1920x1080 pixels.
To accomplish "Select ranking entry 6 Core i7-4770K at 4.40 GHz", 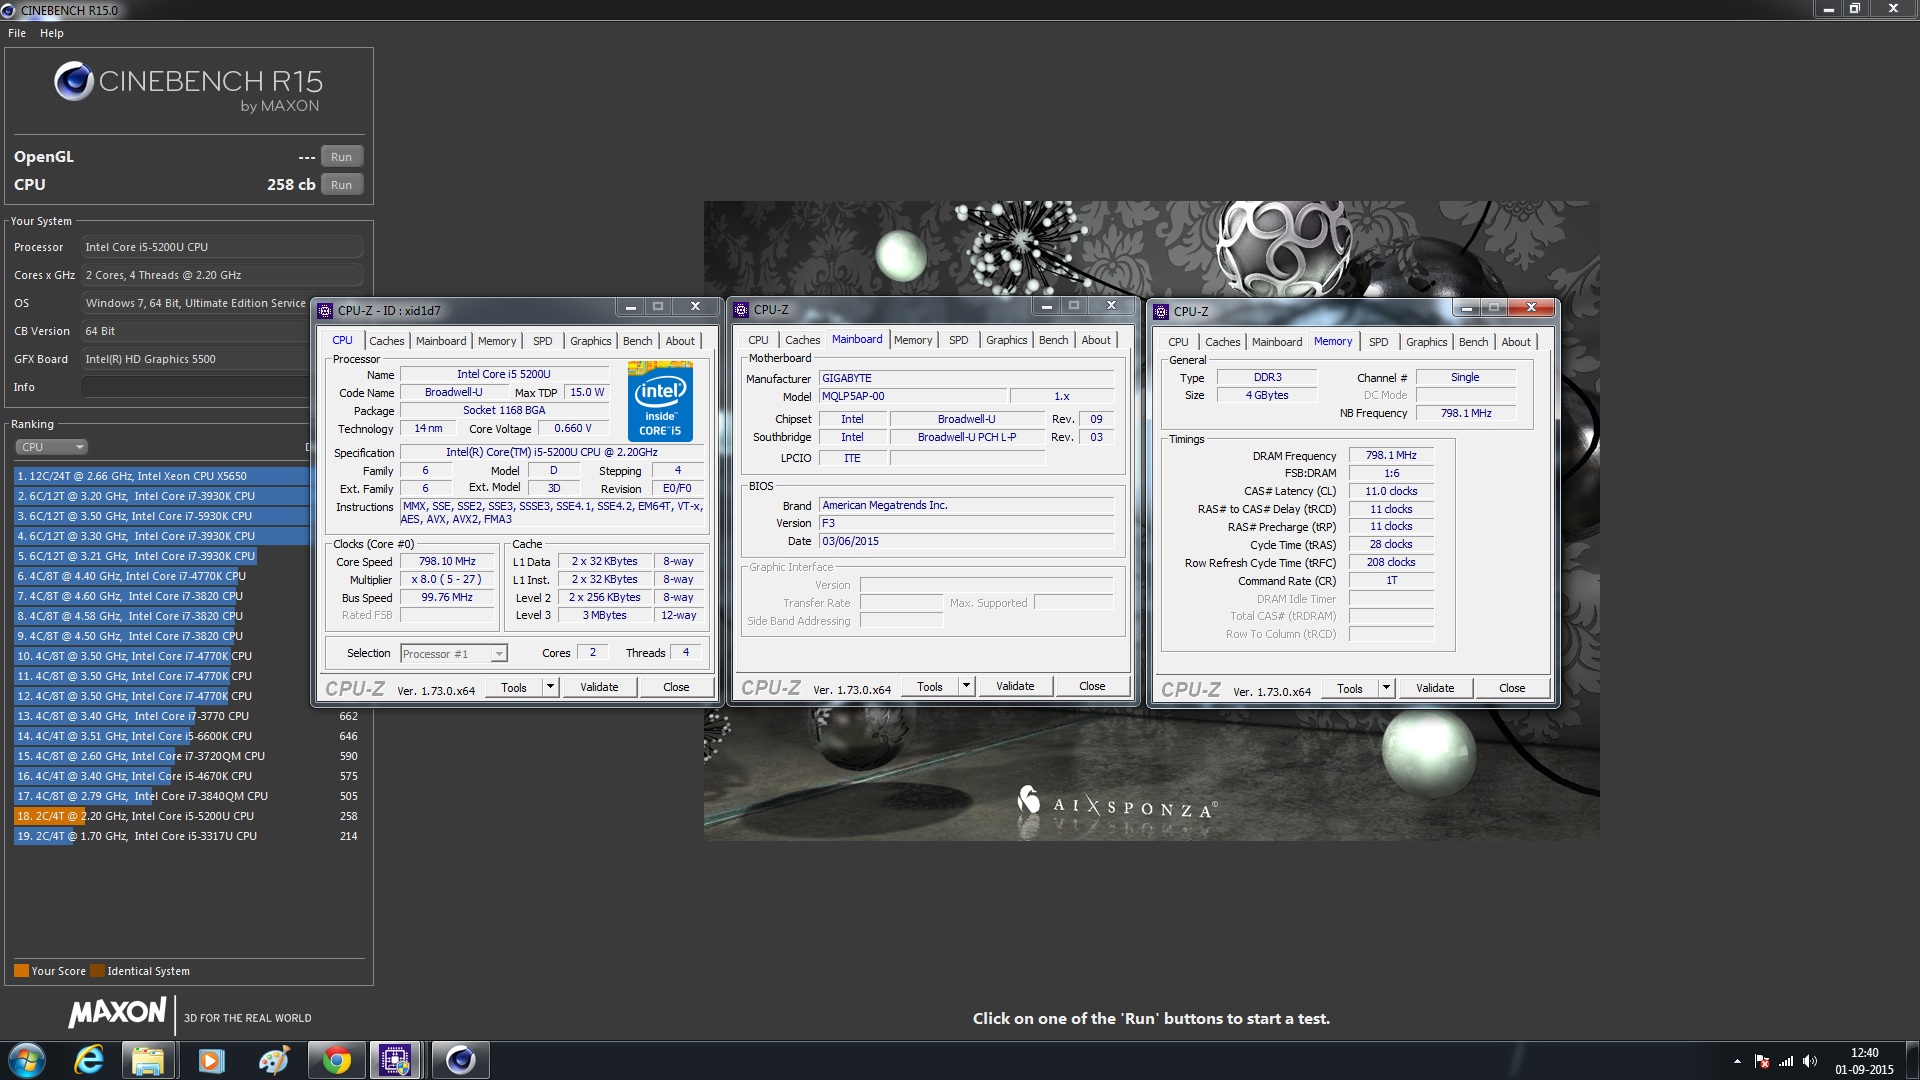I will click(162, 576).
